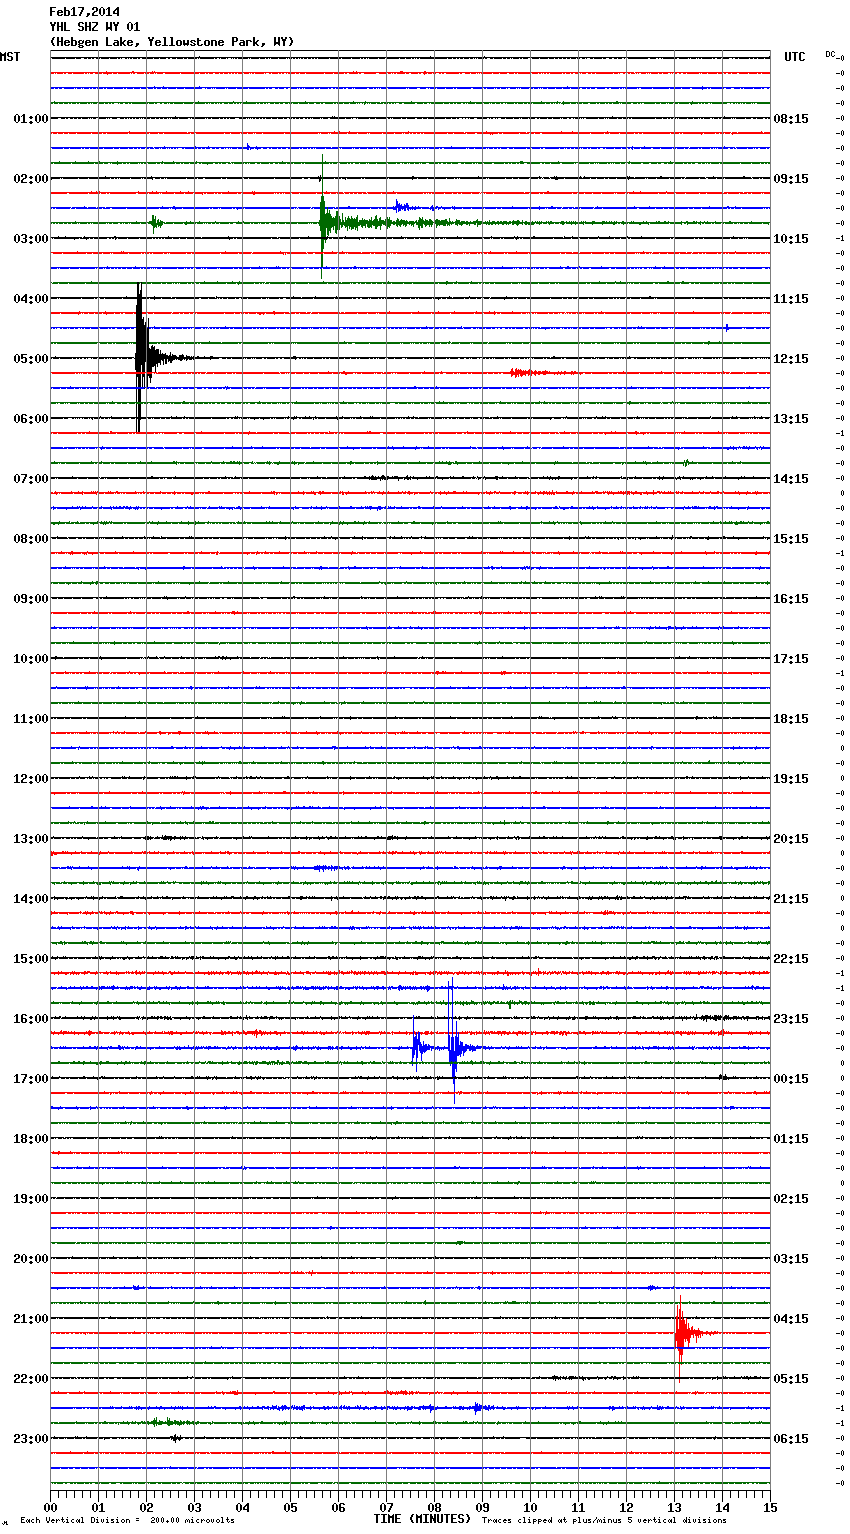Select the 07:00 MST row label
The image size is (850, 1534).
click(x=31, y=479)
